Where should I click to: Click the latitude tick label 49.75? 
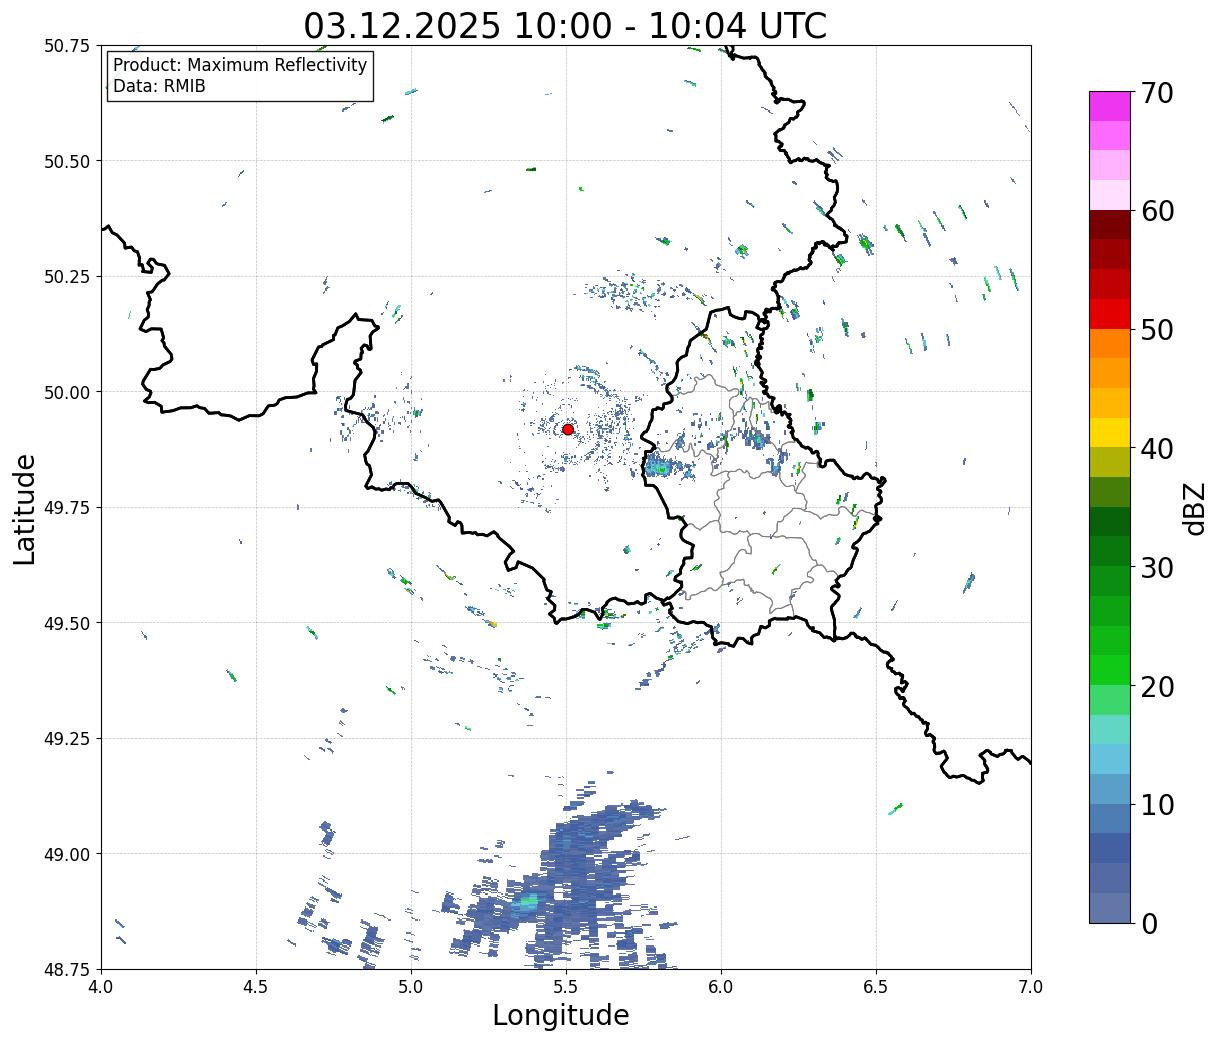67,508
